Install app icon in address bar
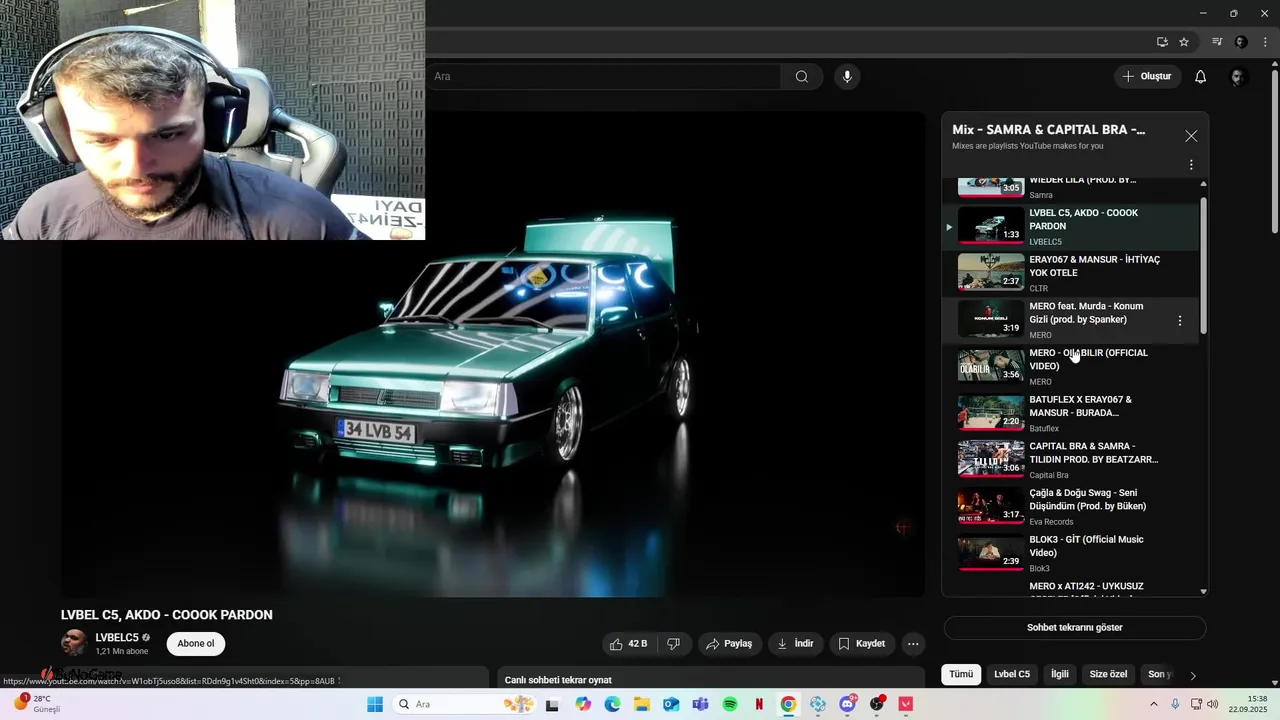 click(1162, 42)
